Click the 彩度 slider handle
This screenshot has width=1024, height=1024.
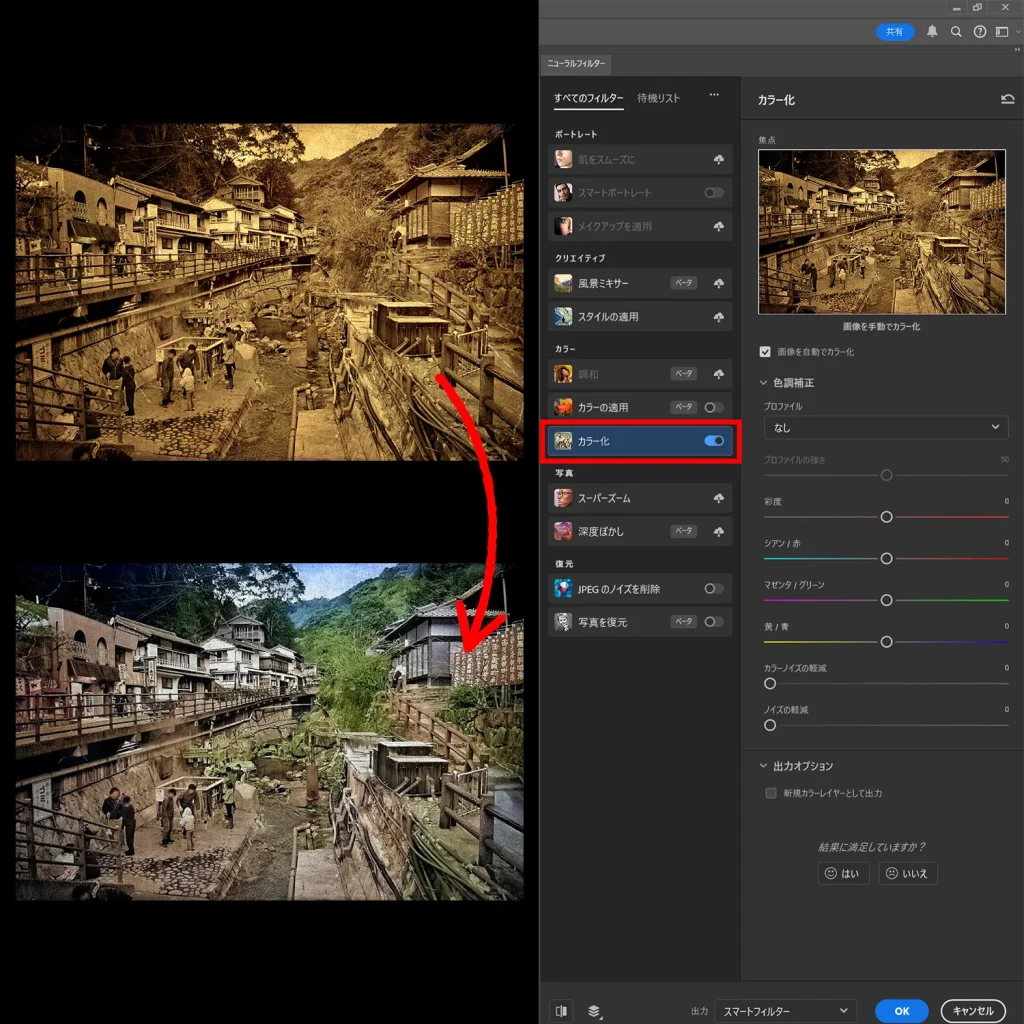(886, 517)
